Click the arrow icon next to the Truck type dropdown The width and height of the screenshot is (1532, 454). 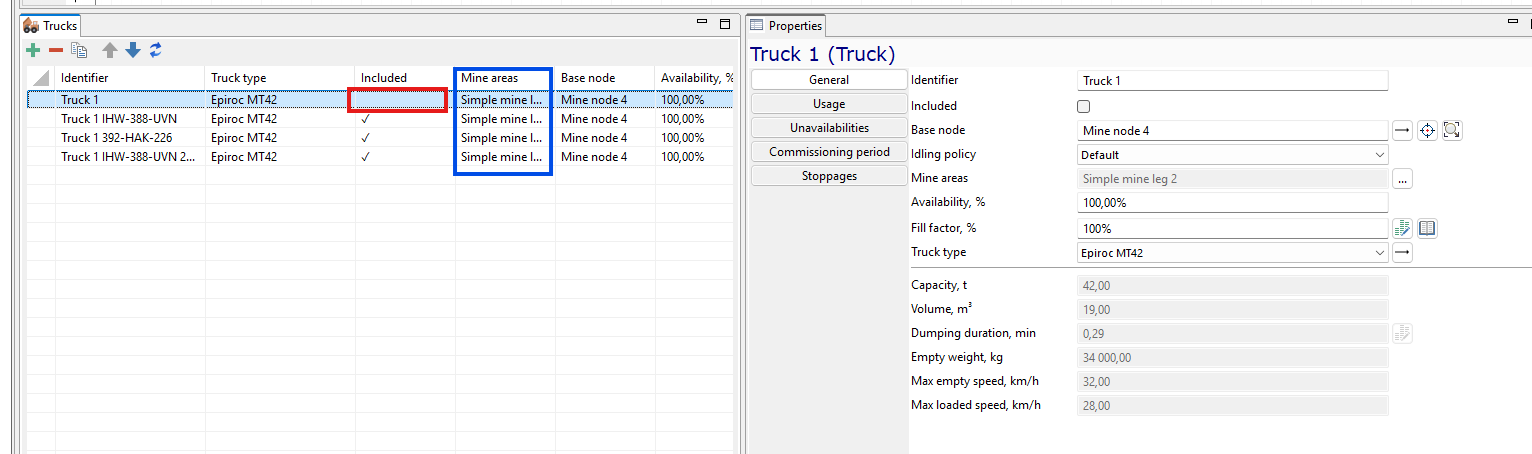point(1402,253)
